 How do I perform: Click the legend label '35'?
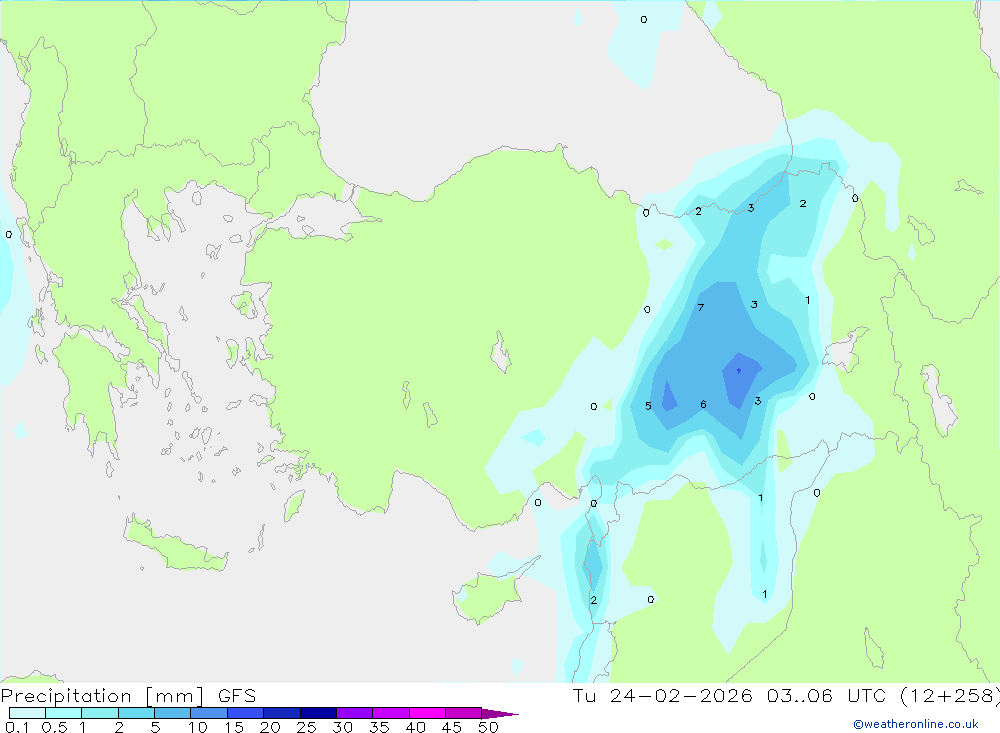point(379,727)
